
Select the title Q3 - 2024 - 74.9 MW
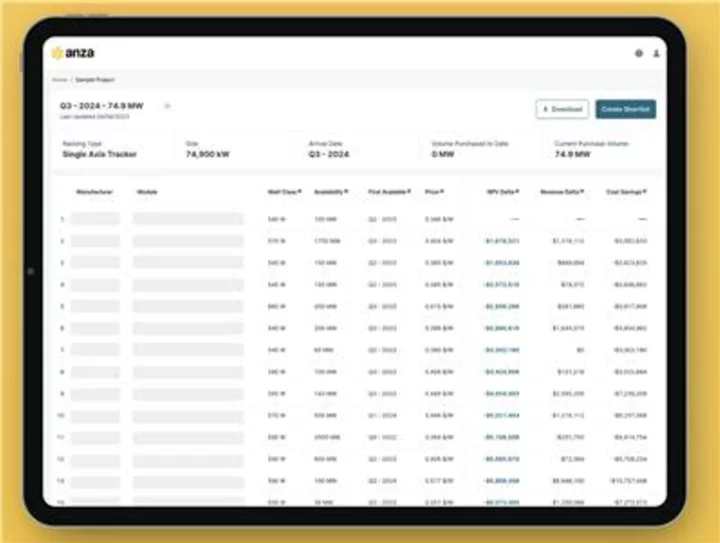[x=101, y=106]
